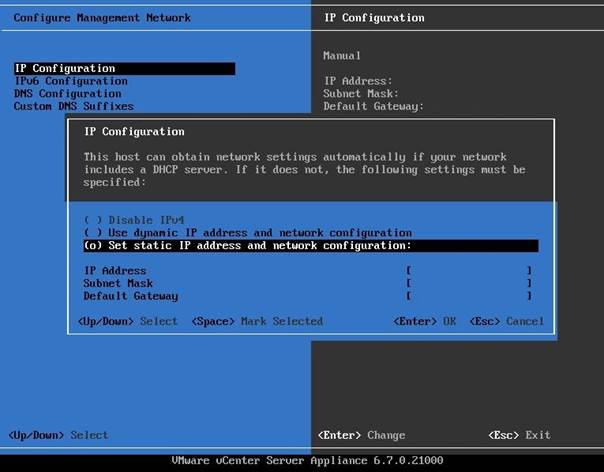Image resolution: width=604 pixels, height=472 pixels.
Task: Click the right panel IP Address label
Action: point(358,81)
